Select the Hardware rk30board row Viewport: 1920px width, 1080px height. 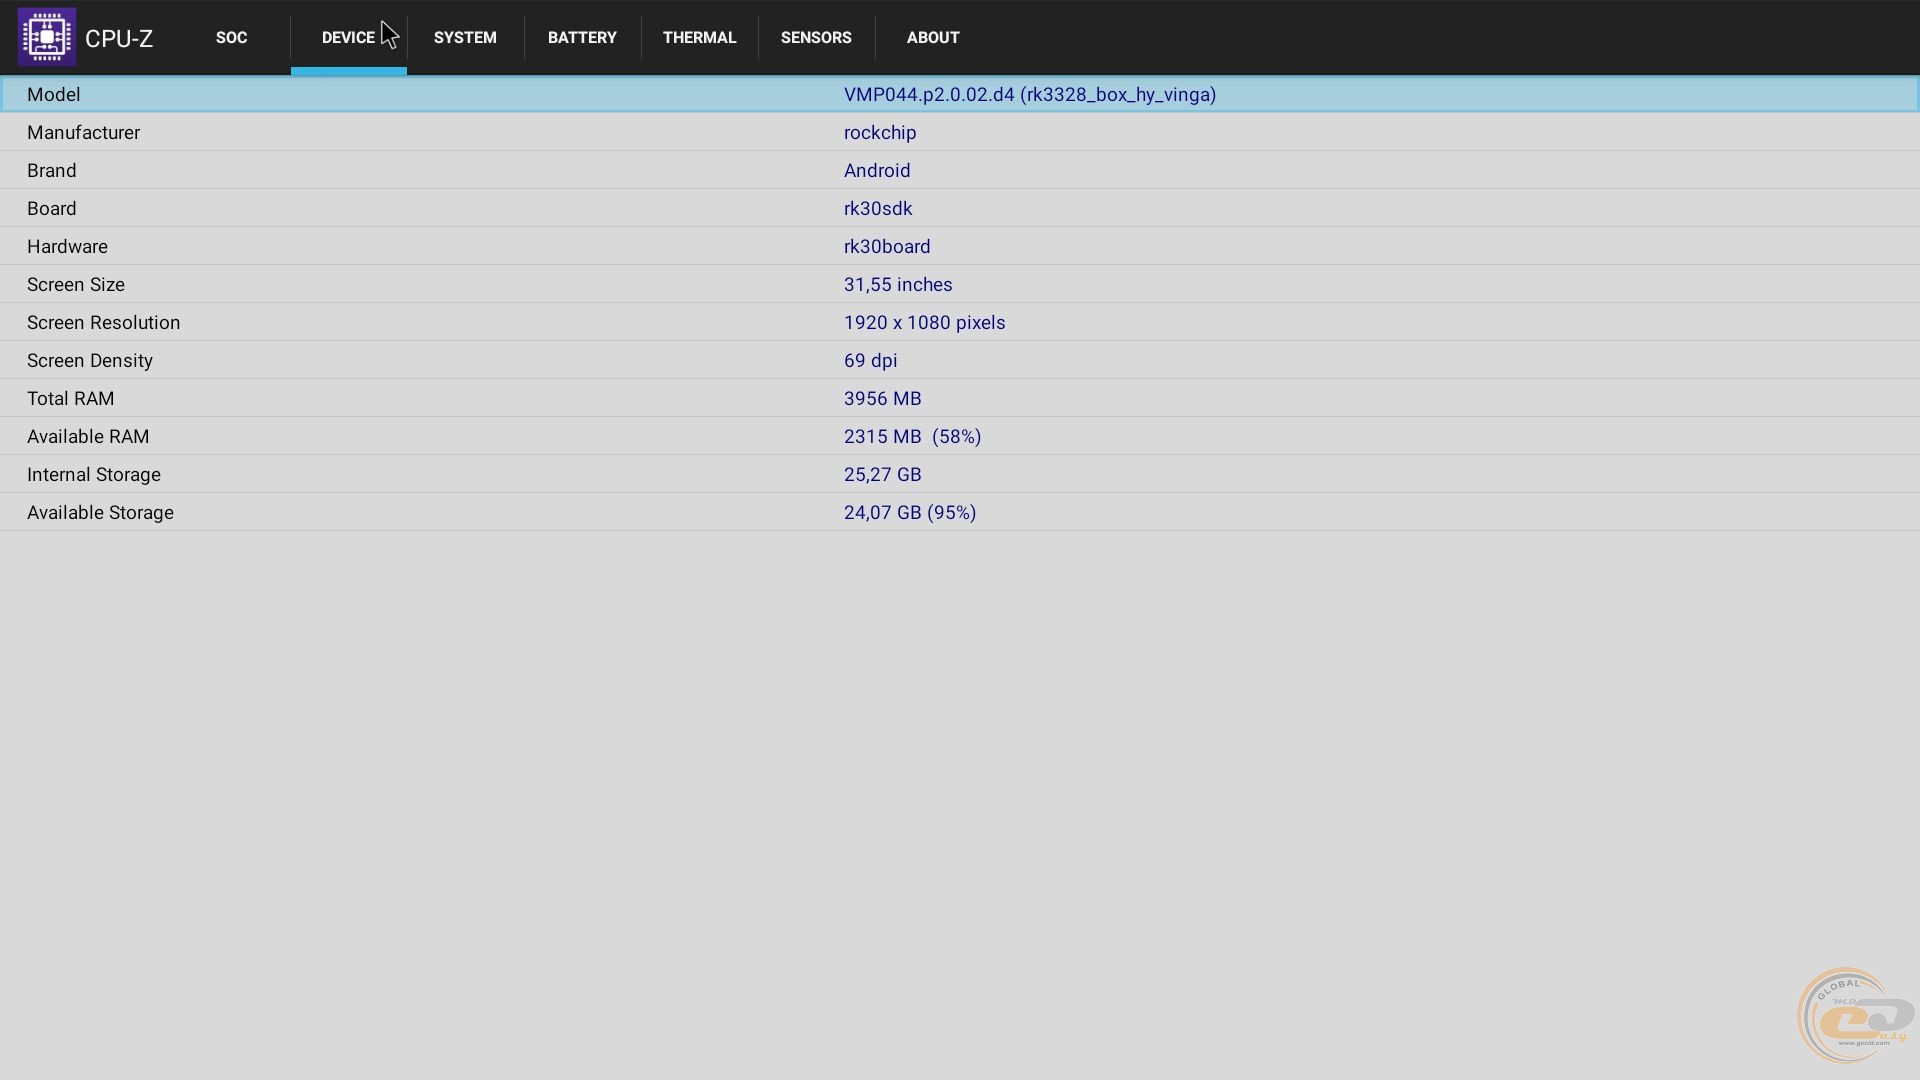pos(960,246)
